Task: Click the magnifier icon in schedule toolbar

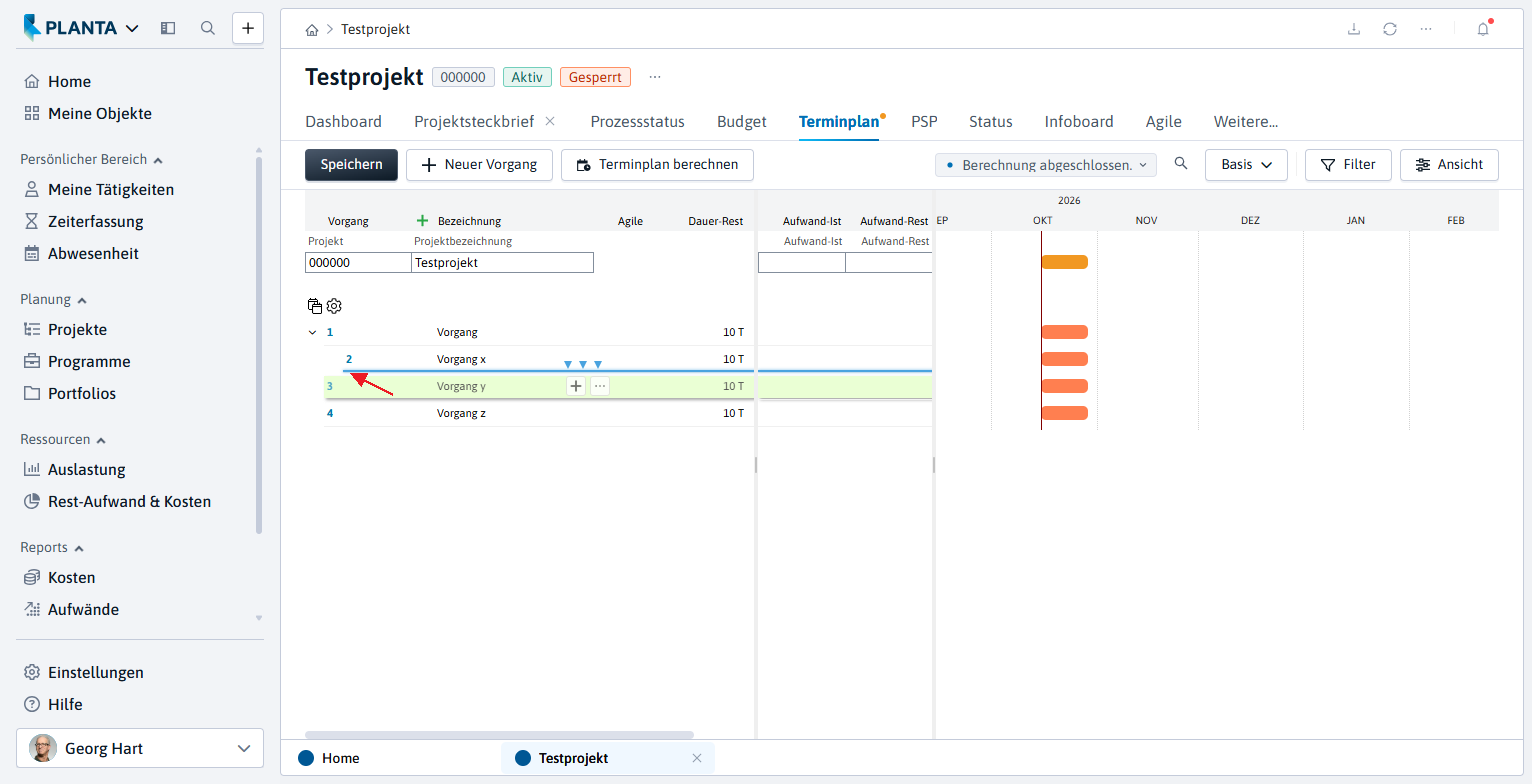Action: click(1181, 164)
